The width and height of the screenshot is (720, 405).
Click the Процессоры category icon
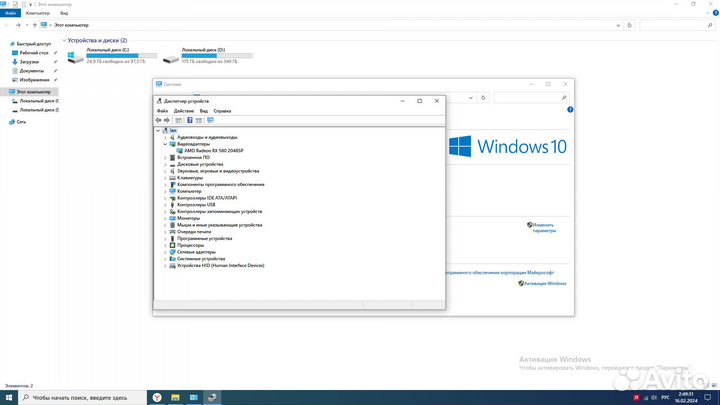(173, 245)
